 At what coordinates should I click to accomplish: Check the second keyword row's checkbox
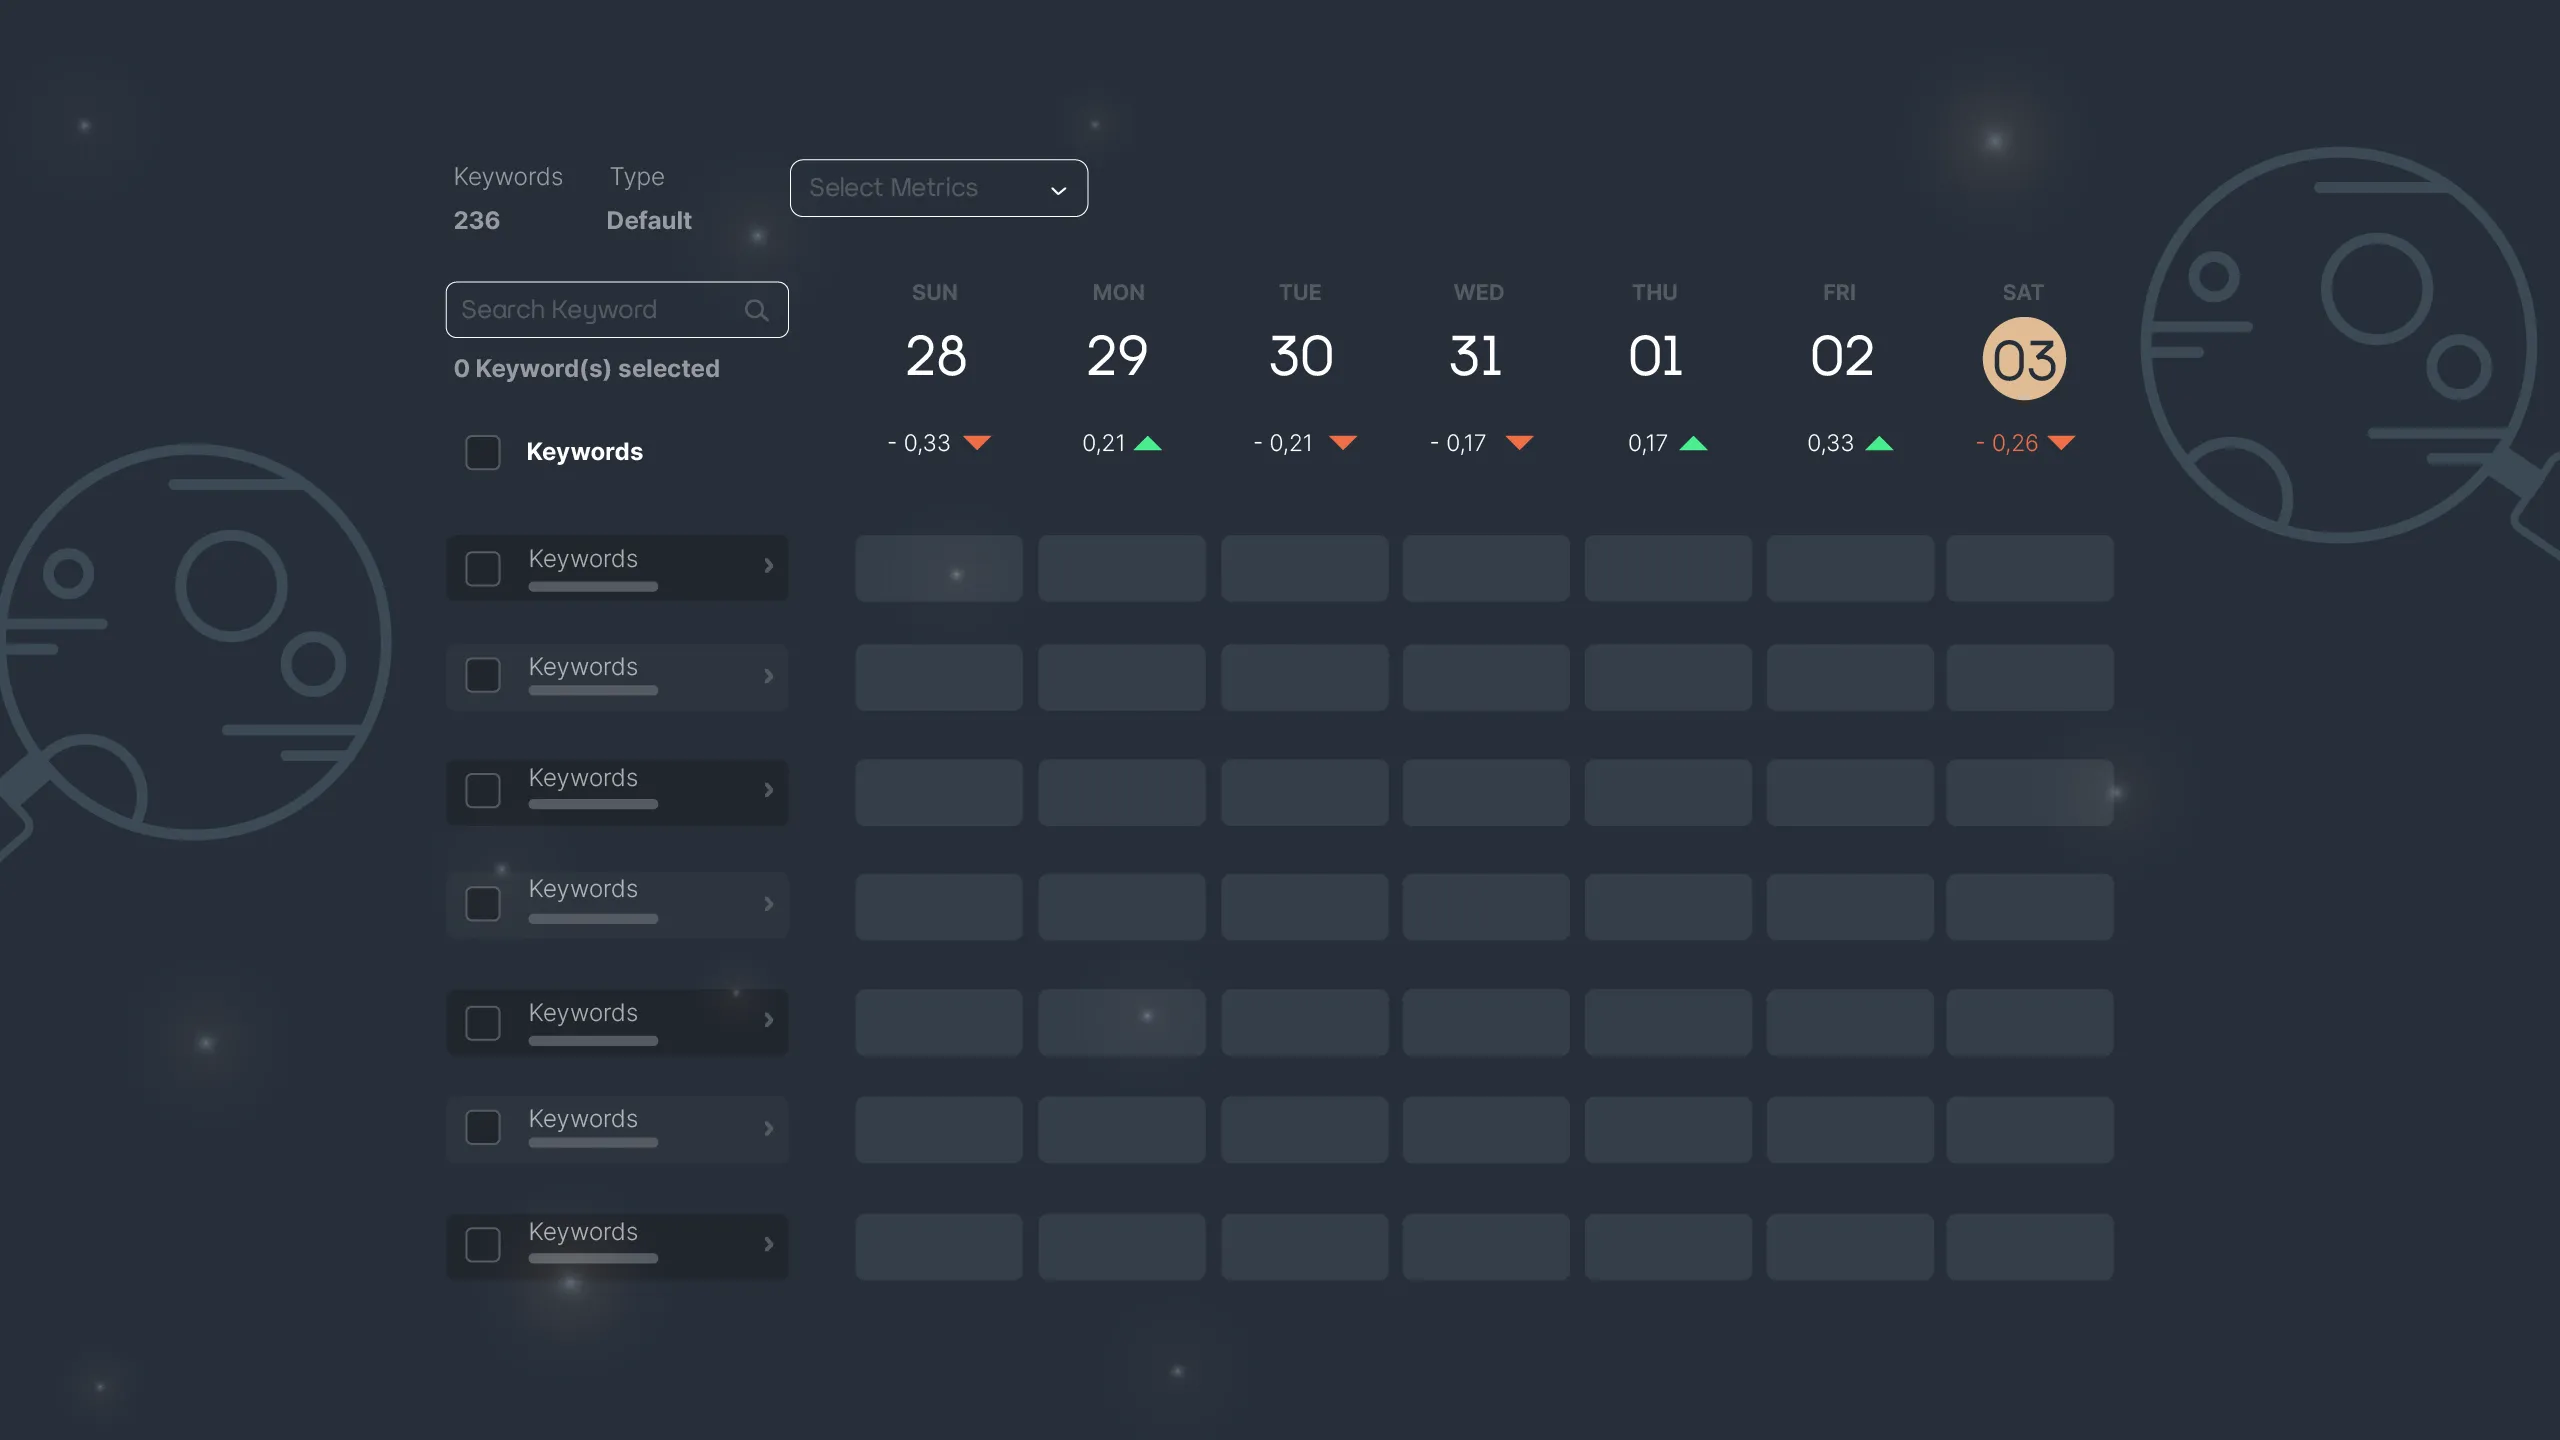483,675
